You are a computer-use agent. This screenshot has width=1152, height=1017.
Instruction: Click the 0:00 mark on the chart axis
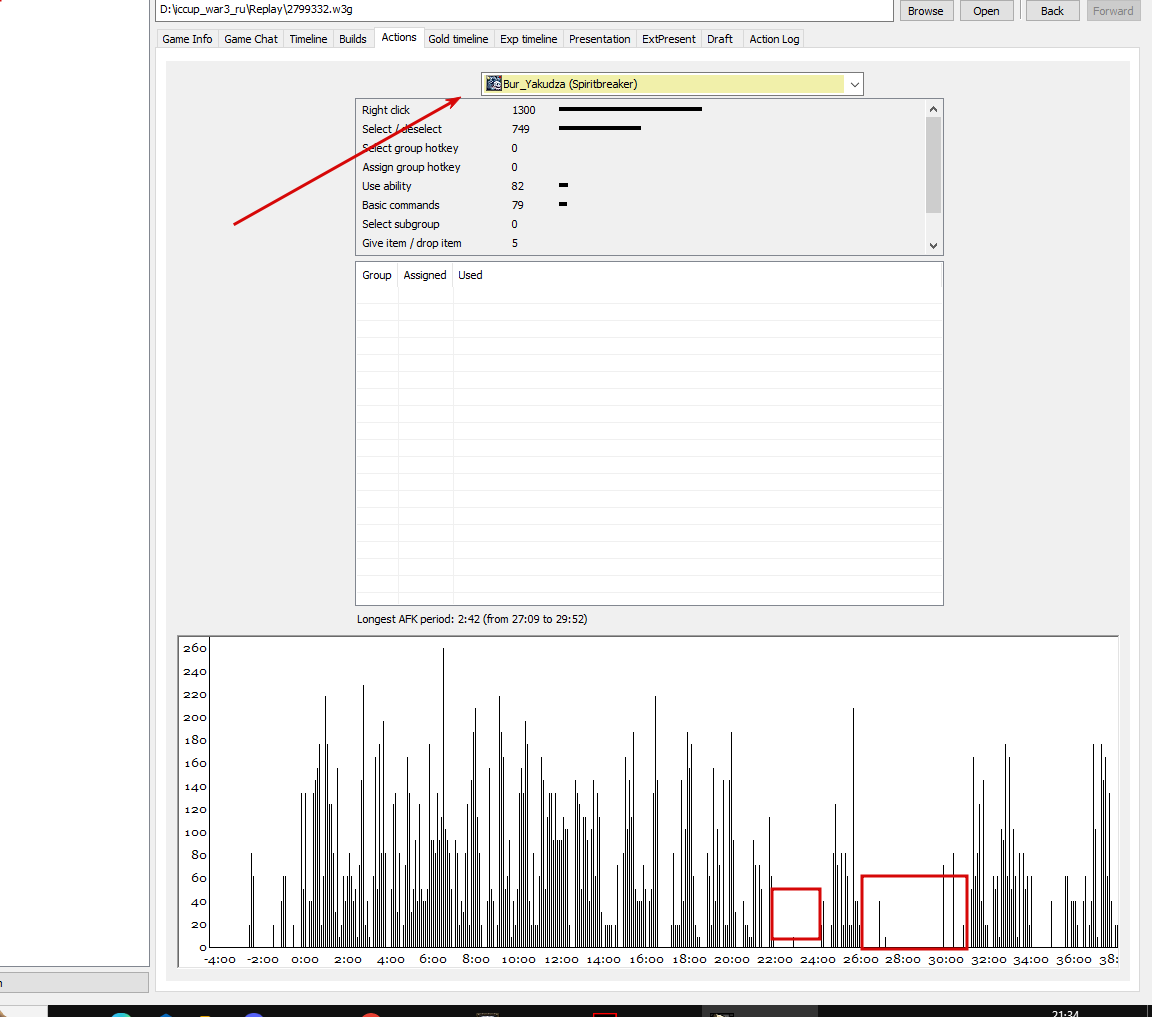305,960
